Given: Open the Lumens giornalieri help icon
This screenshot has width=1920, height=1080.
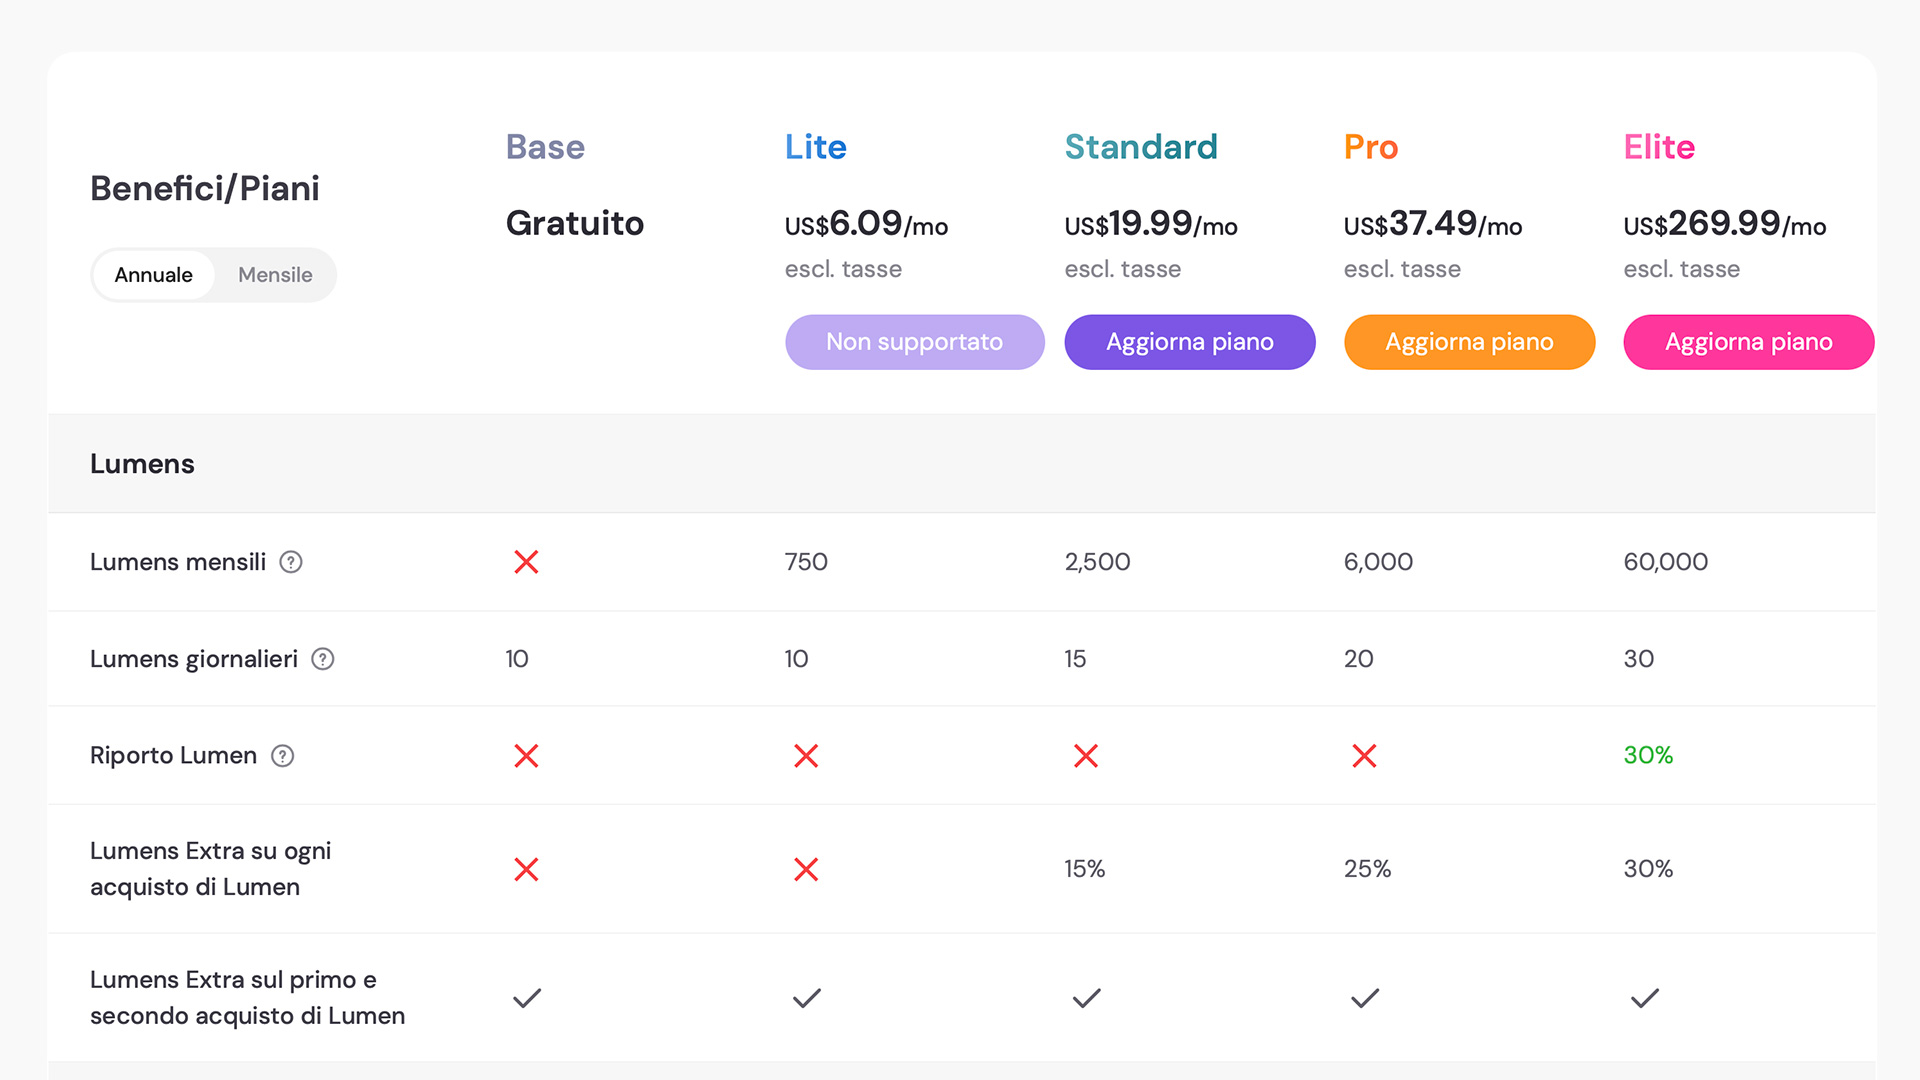Looking at the screenshot, I should click(323, 659).
